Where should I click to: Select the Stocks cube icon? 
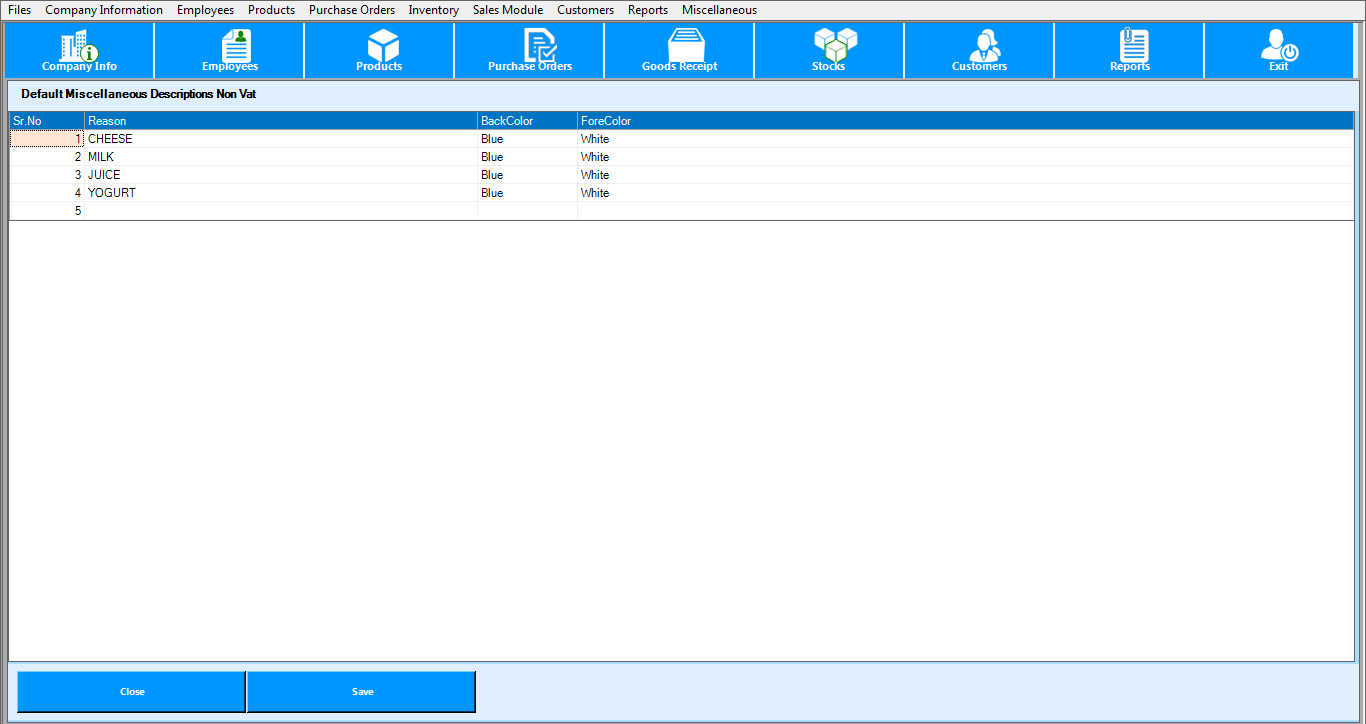coord(829,50)
